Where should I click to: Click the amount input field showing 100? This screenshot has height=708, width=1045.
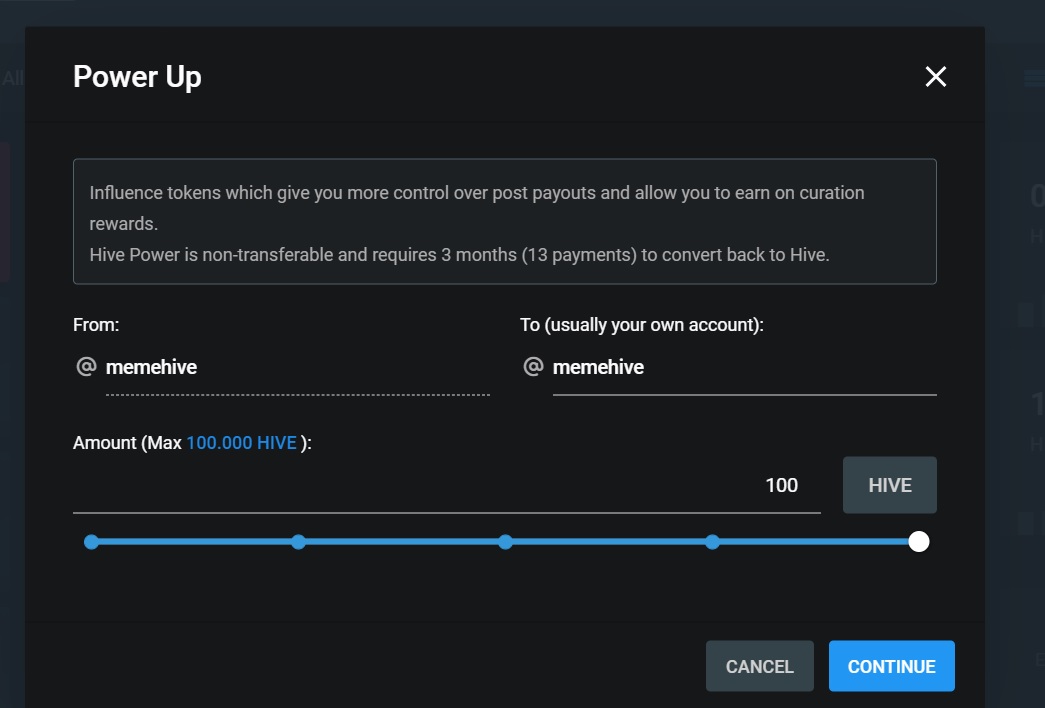pos(447,485)
